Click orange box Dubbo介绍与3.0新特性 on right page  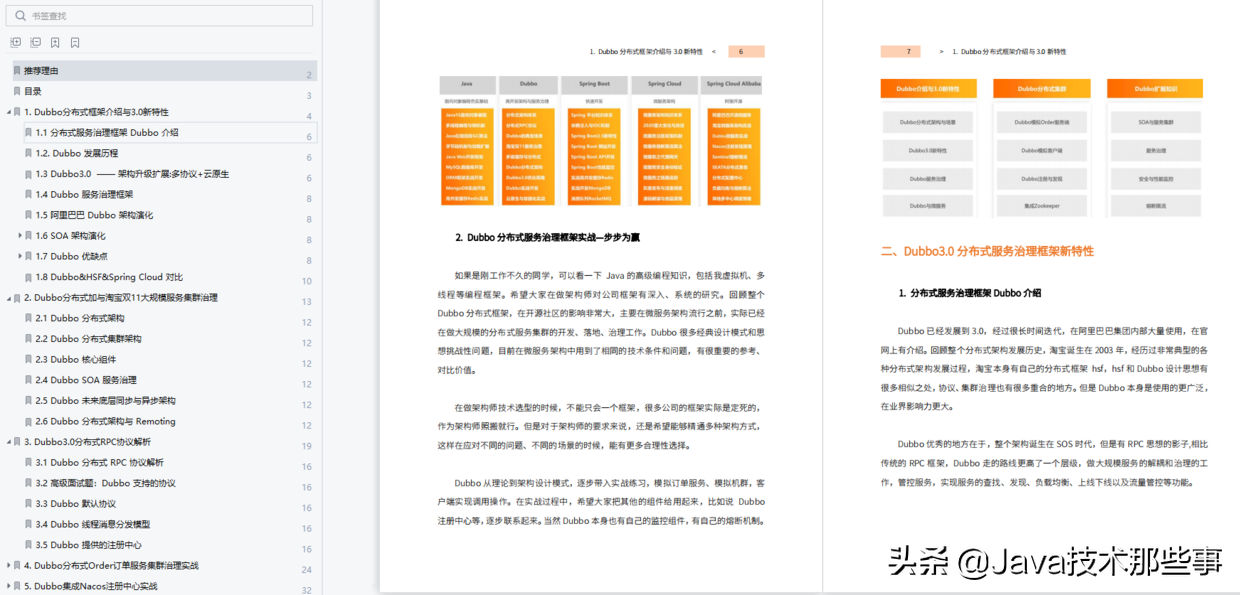click(927, 88)
